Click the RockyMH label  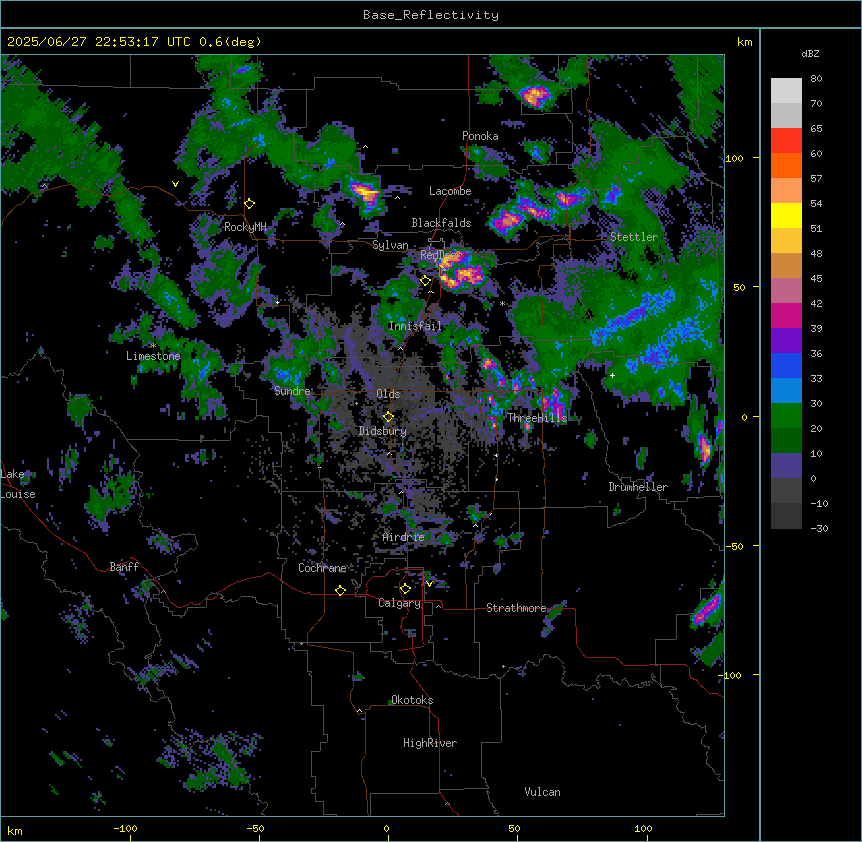click(x=245, y=227)
